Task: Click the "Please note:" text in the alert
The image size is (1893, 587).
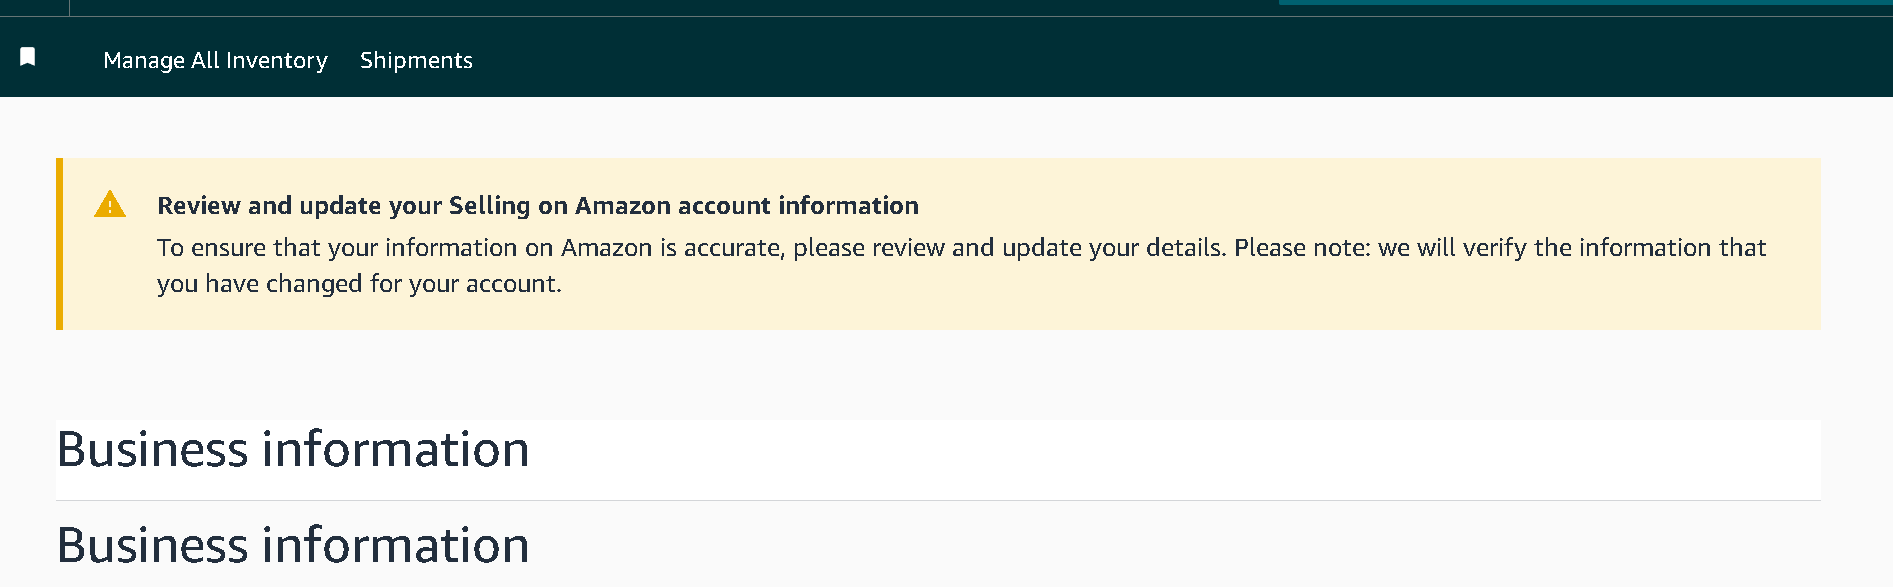Action: tap(1302, 248)
